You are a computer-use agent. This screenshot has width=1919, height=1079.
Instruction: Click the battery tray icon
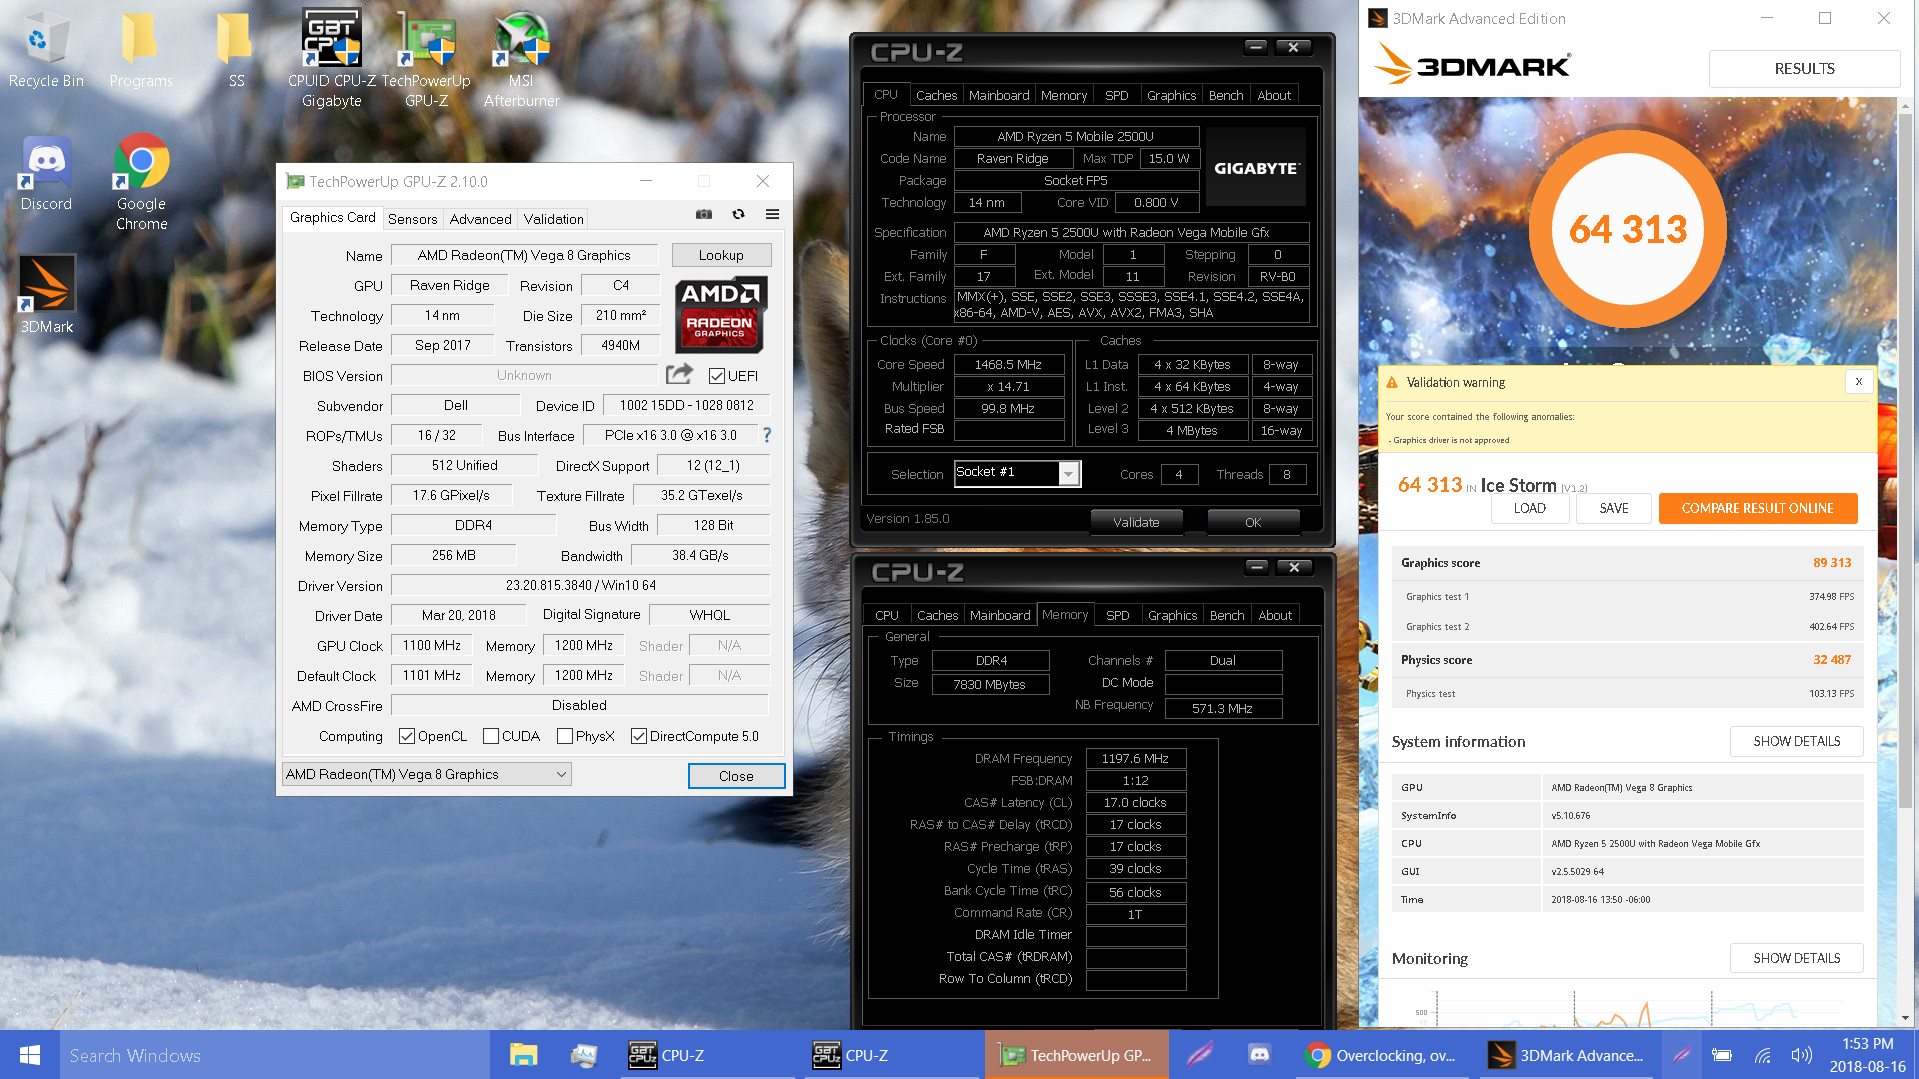(x=1722, y=1055)
